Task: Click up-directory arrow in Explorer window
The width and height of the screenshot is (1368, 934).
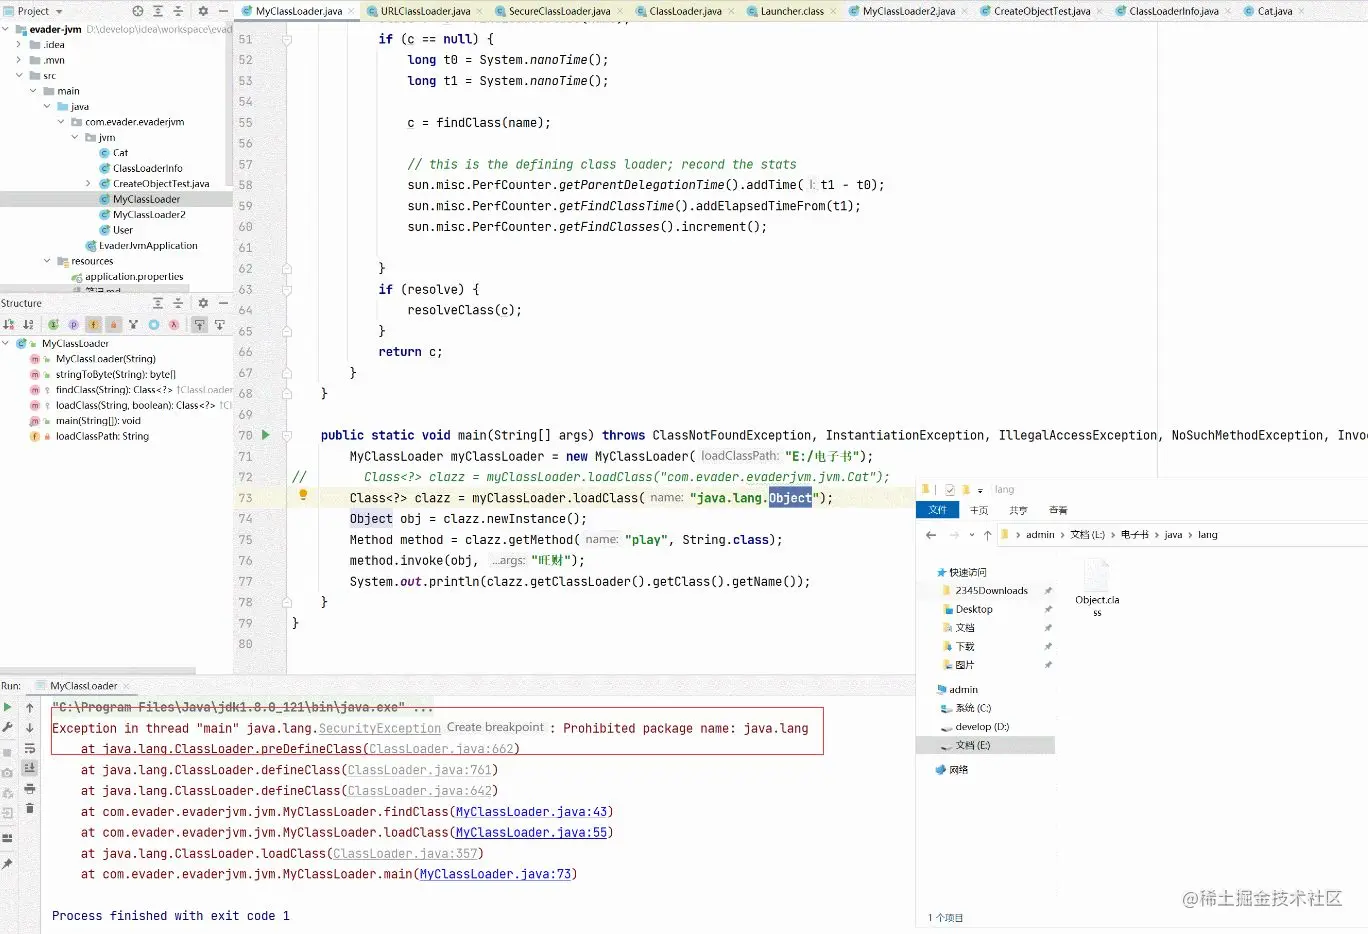Action: click(x=987, y=535)
